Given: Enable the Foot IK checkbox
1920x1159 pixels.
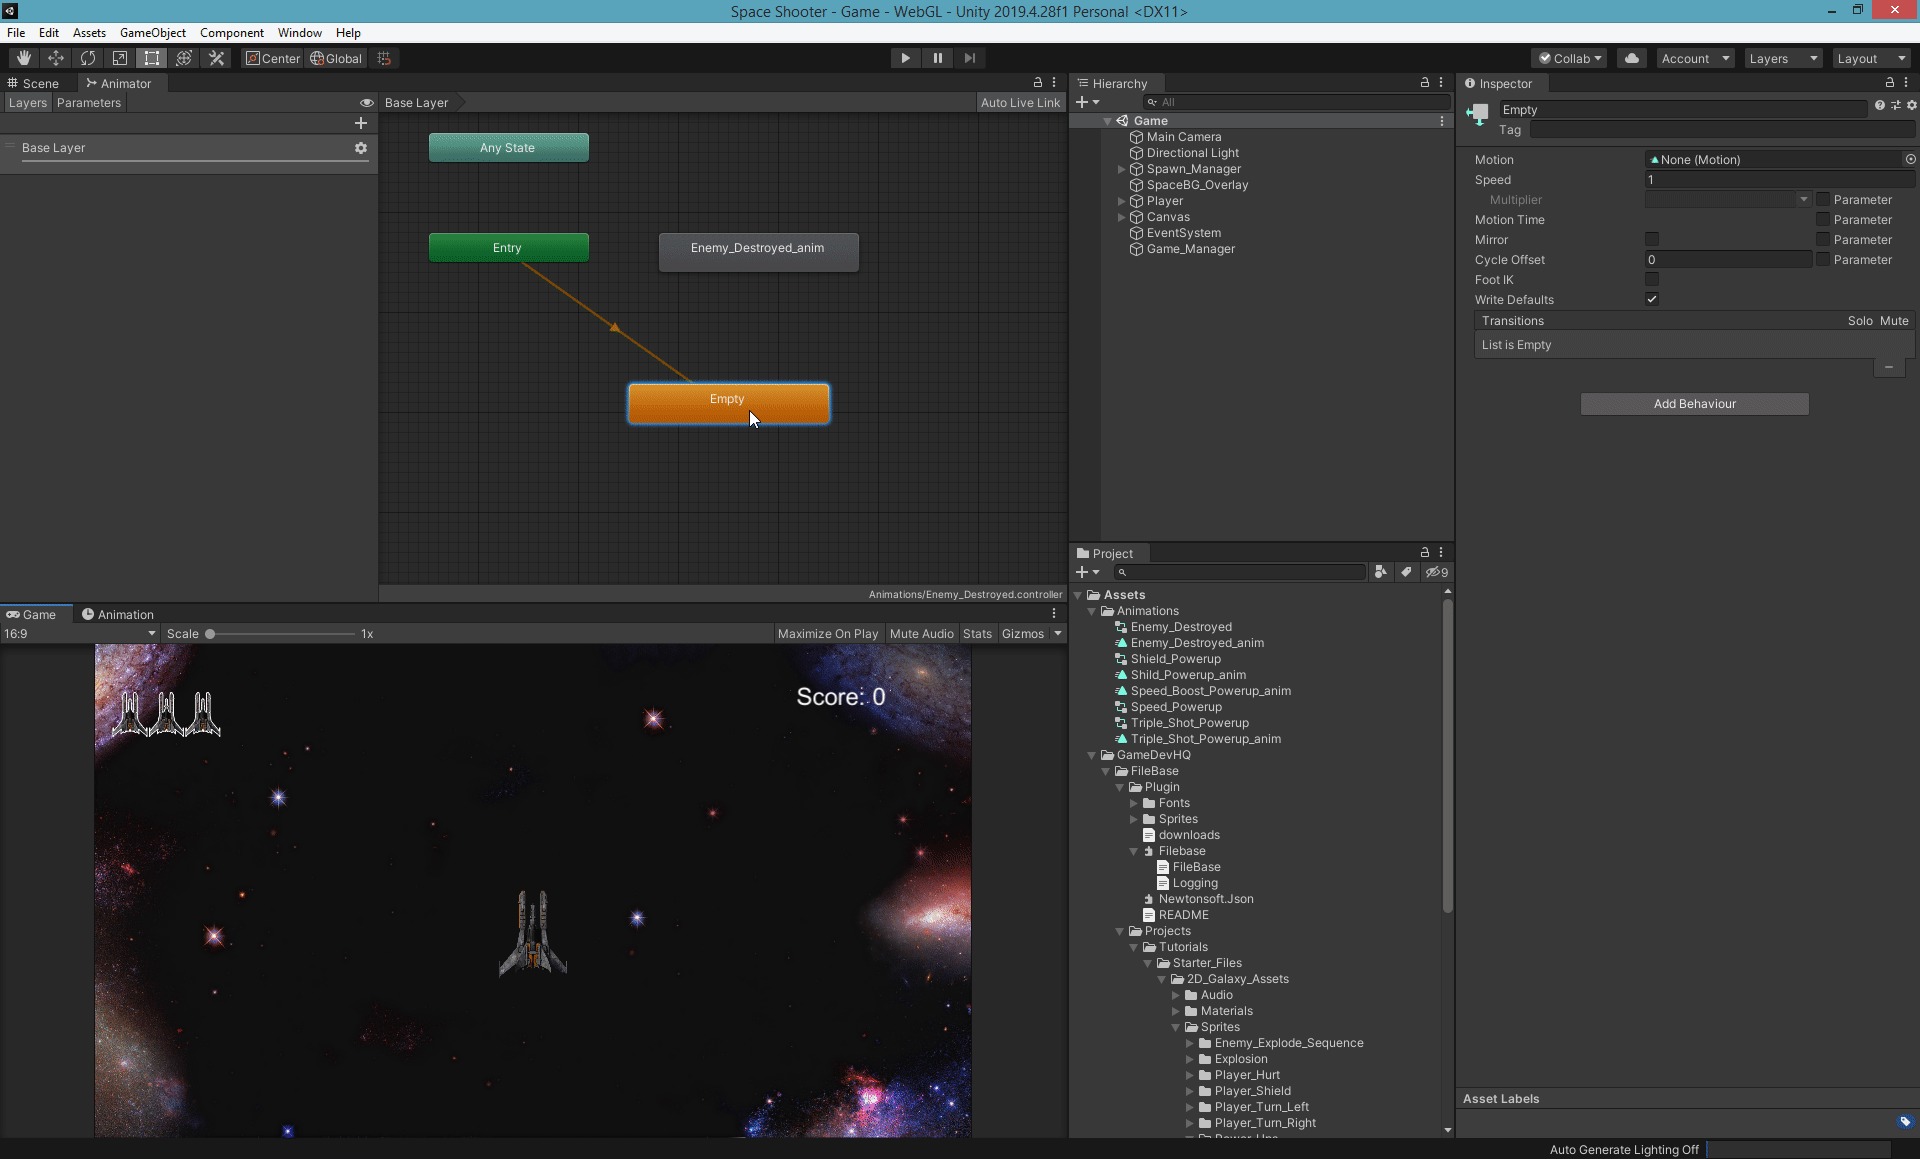Looking at the screenshot, I should tap(1652, 279).
